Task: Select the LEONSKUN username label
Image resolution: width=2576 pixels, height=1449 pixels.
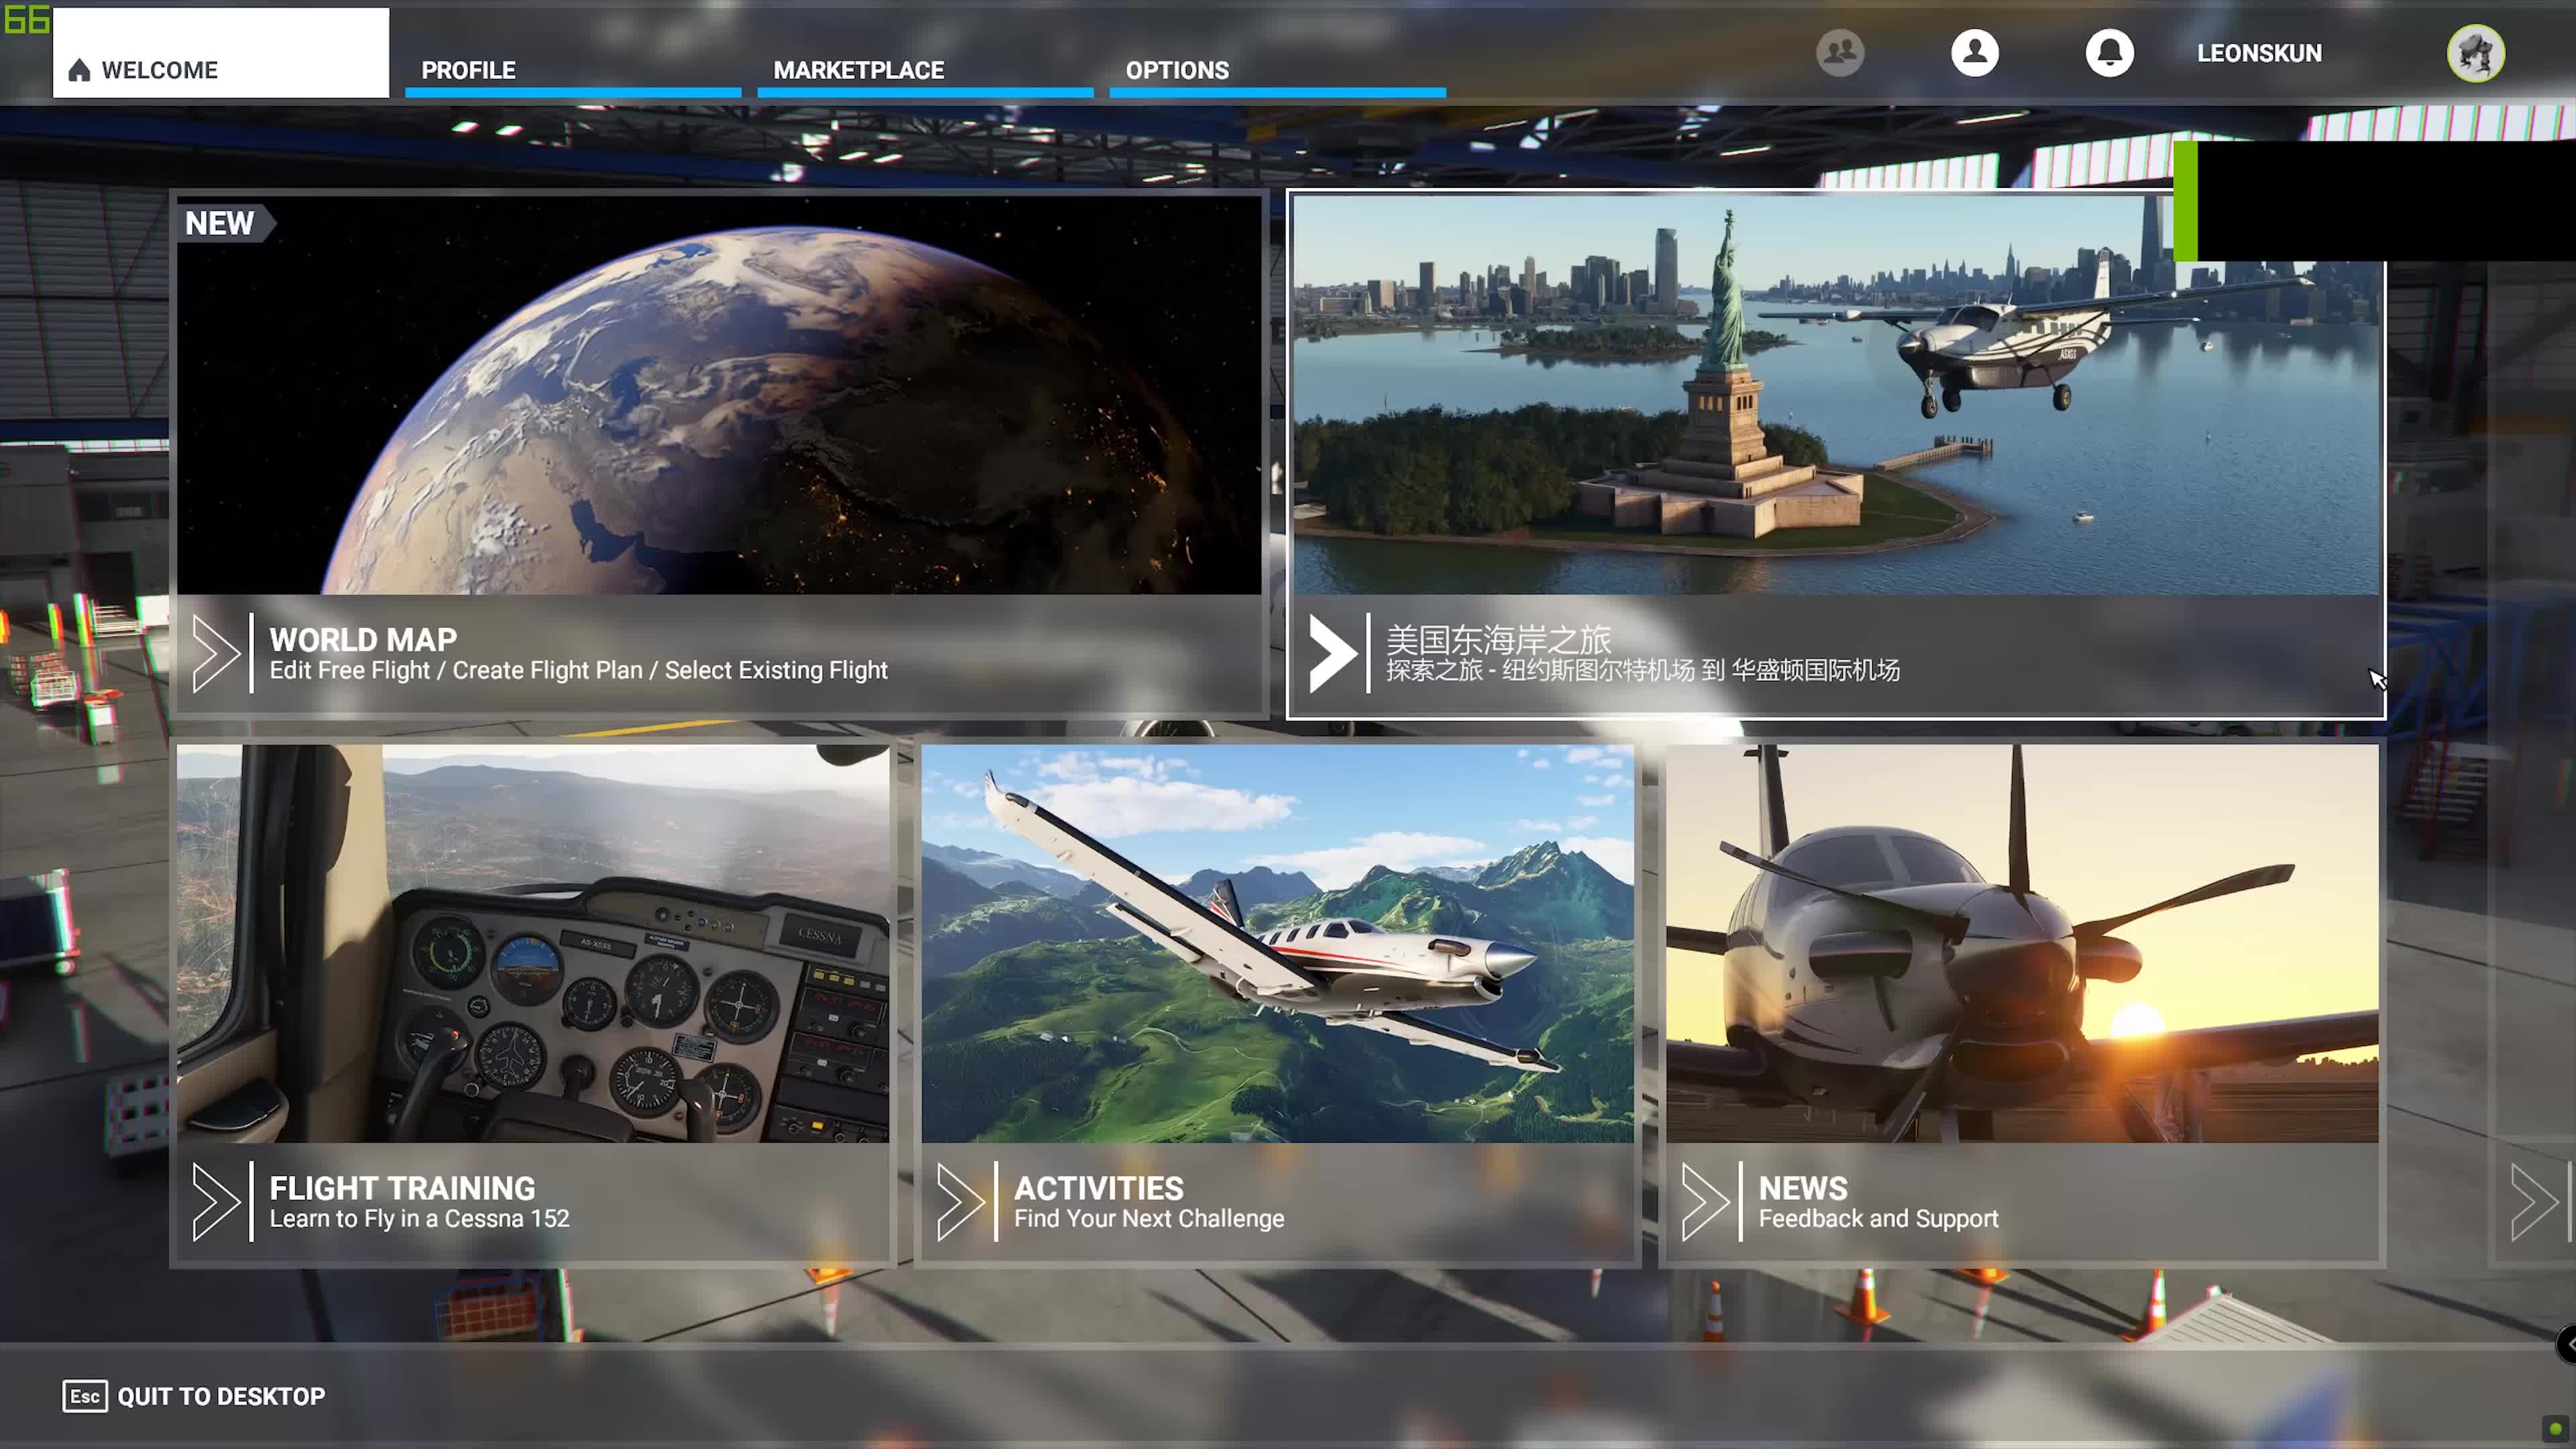Action: (x=2259, y=53)
